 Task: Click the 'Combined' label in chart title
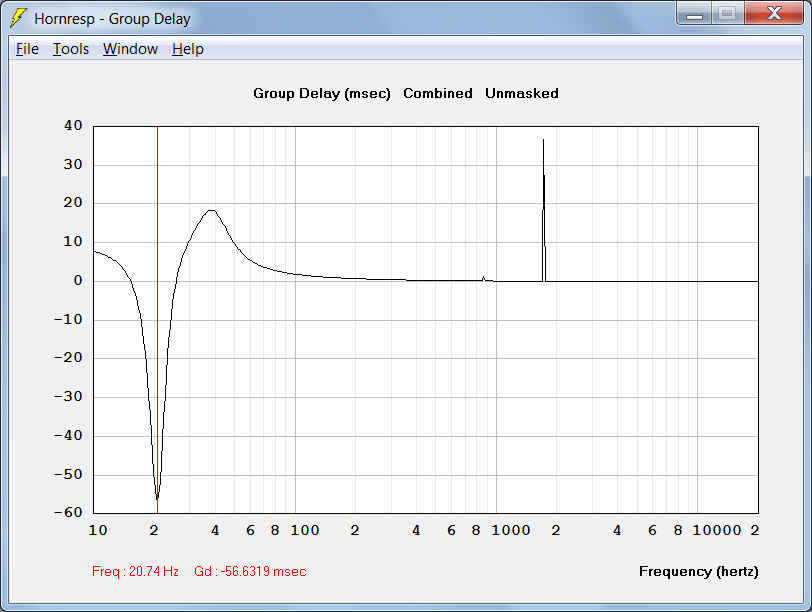point(438,93)
